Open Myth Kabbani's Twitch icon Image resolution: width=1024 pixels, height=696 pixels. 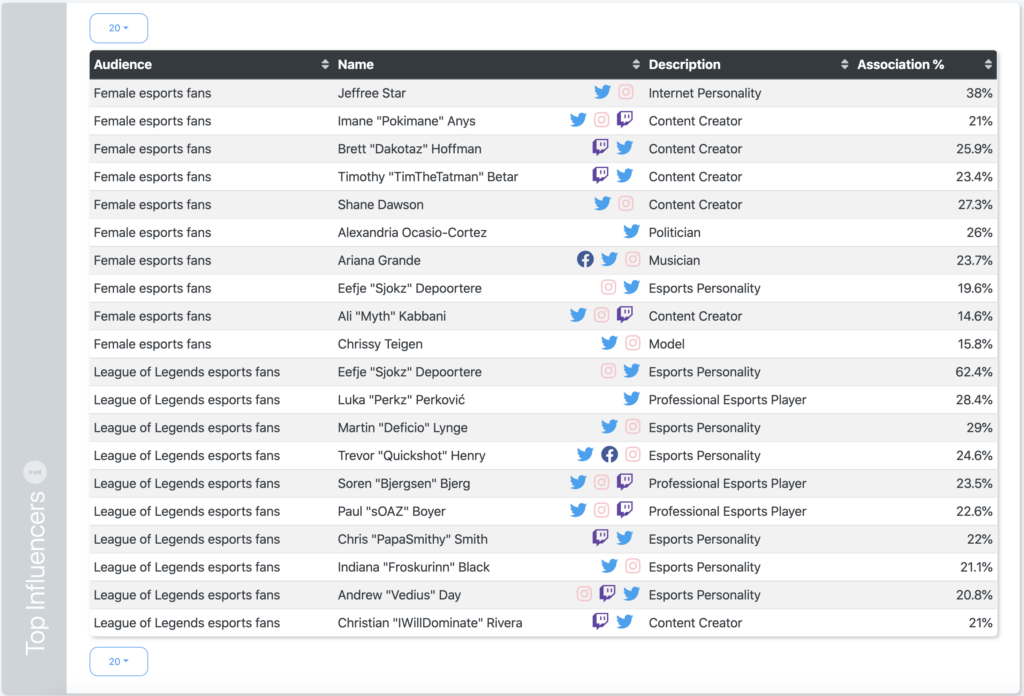click(625, 315)
